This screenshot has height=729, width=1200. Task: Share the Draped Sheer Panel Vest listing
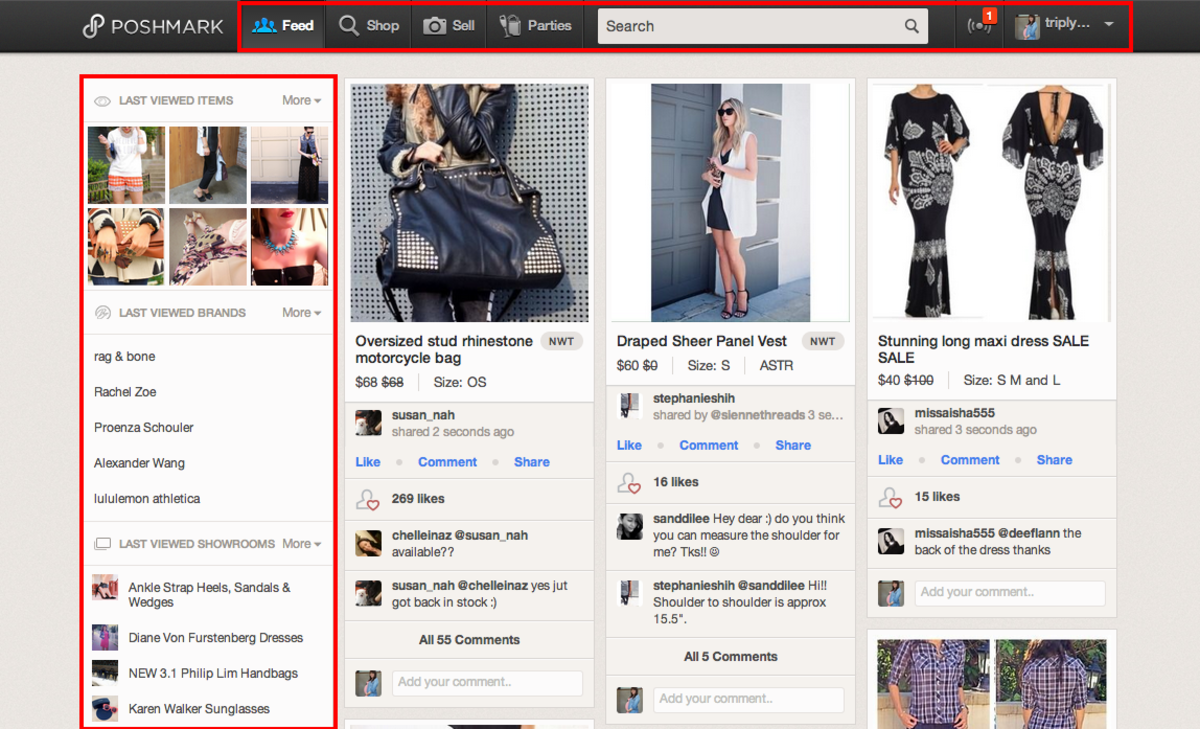(x=792, y=445)
